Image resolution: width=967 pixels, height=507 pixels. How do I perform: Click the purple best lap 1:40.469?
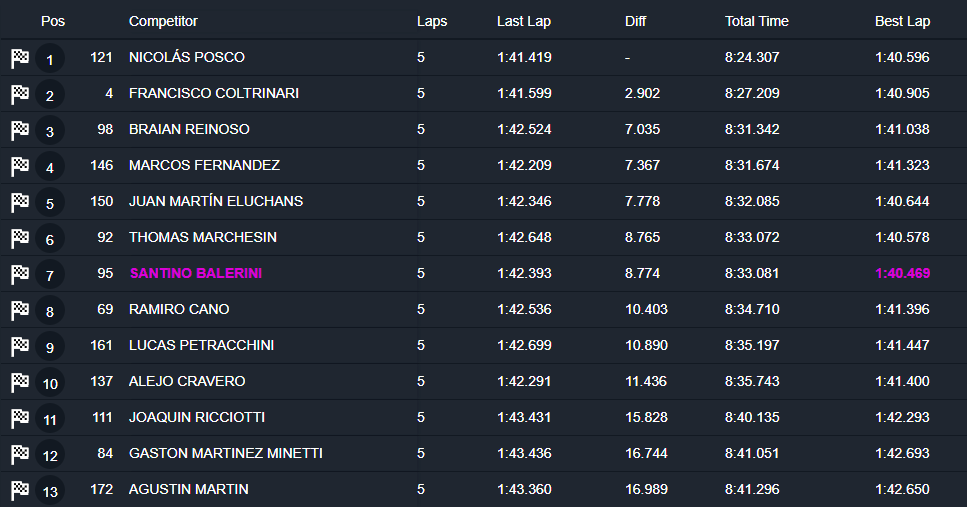(902, 273)
